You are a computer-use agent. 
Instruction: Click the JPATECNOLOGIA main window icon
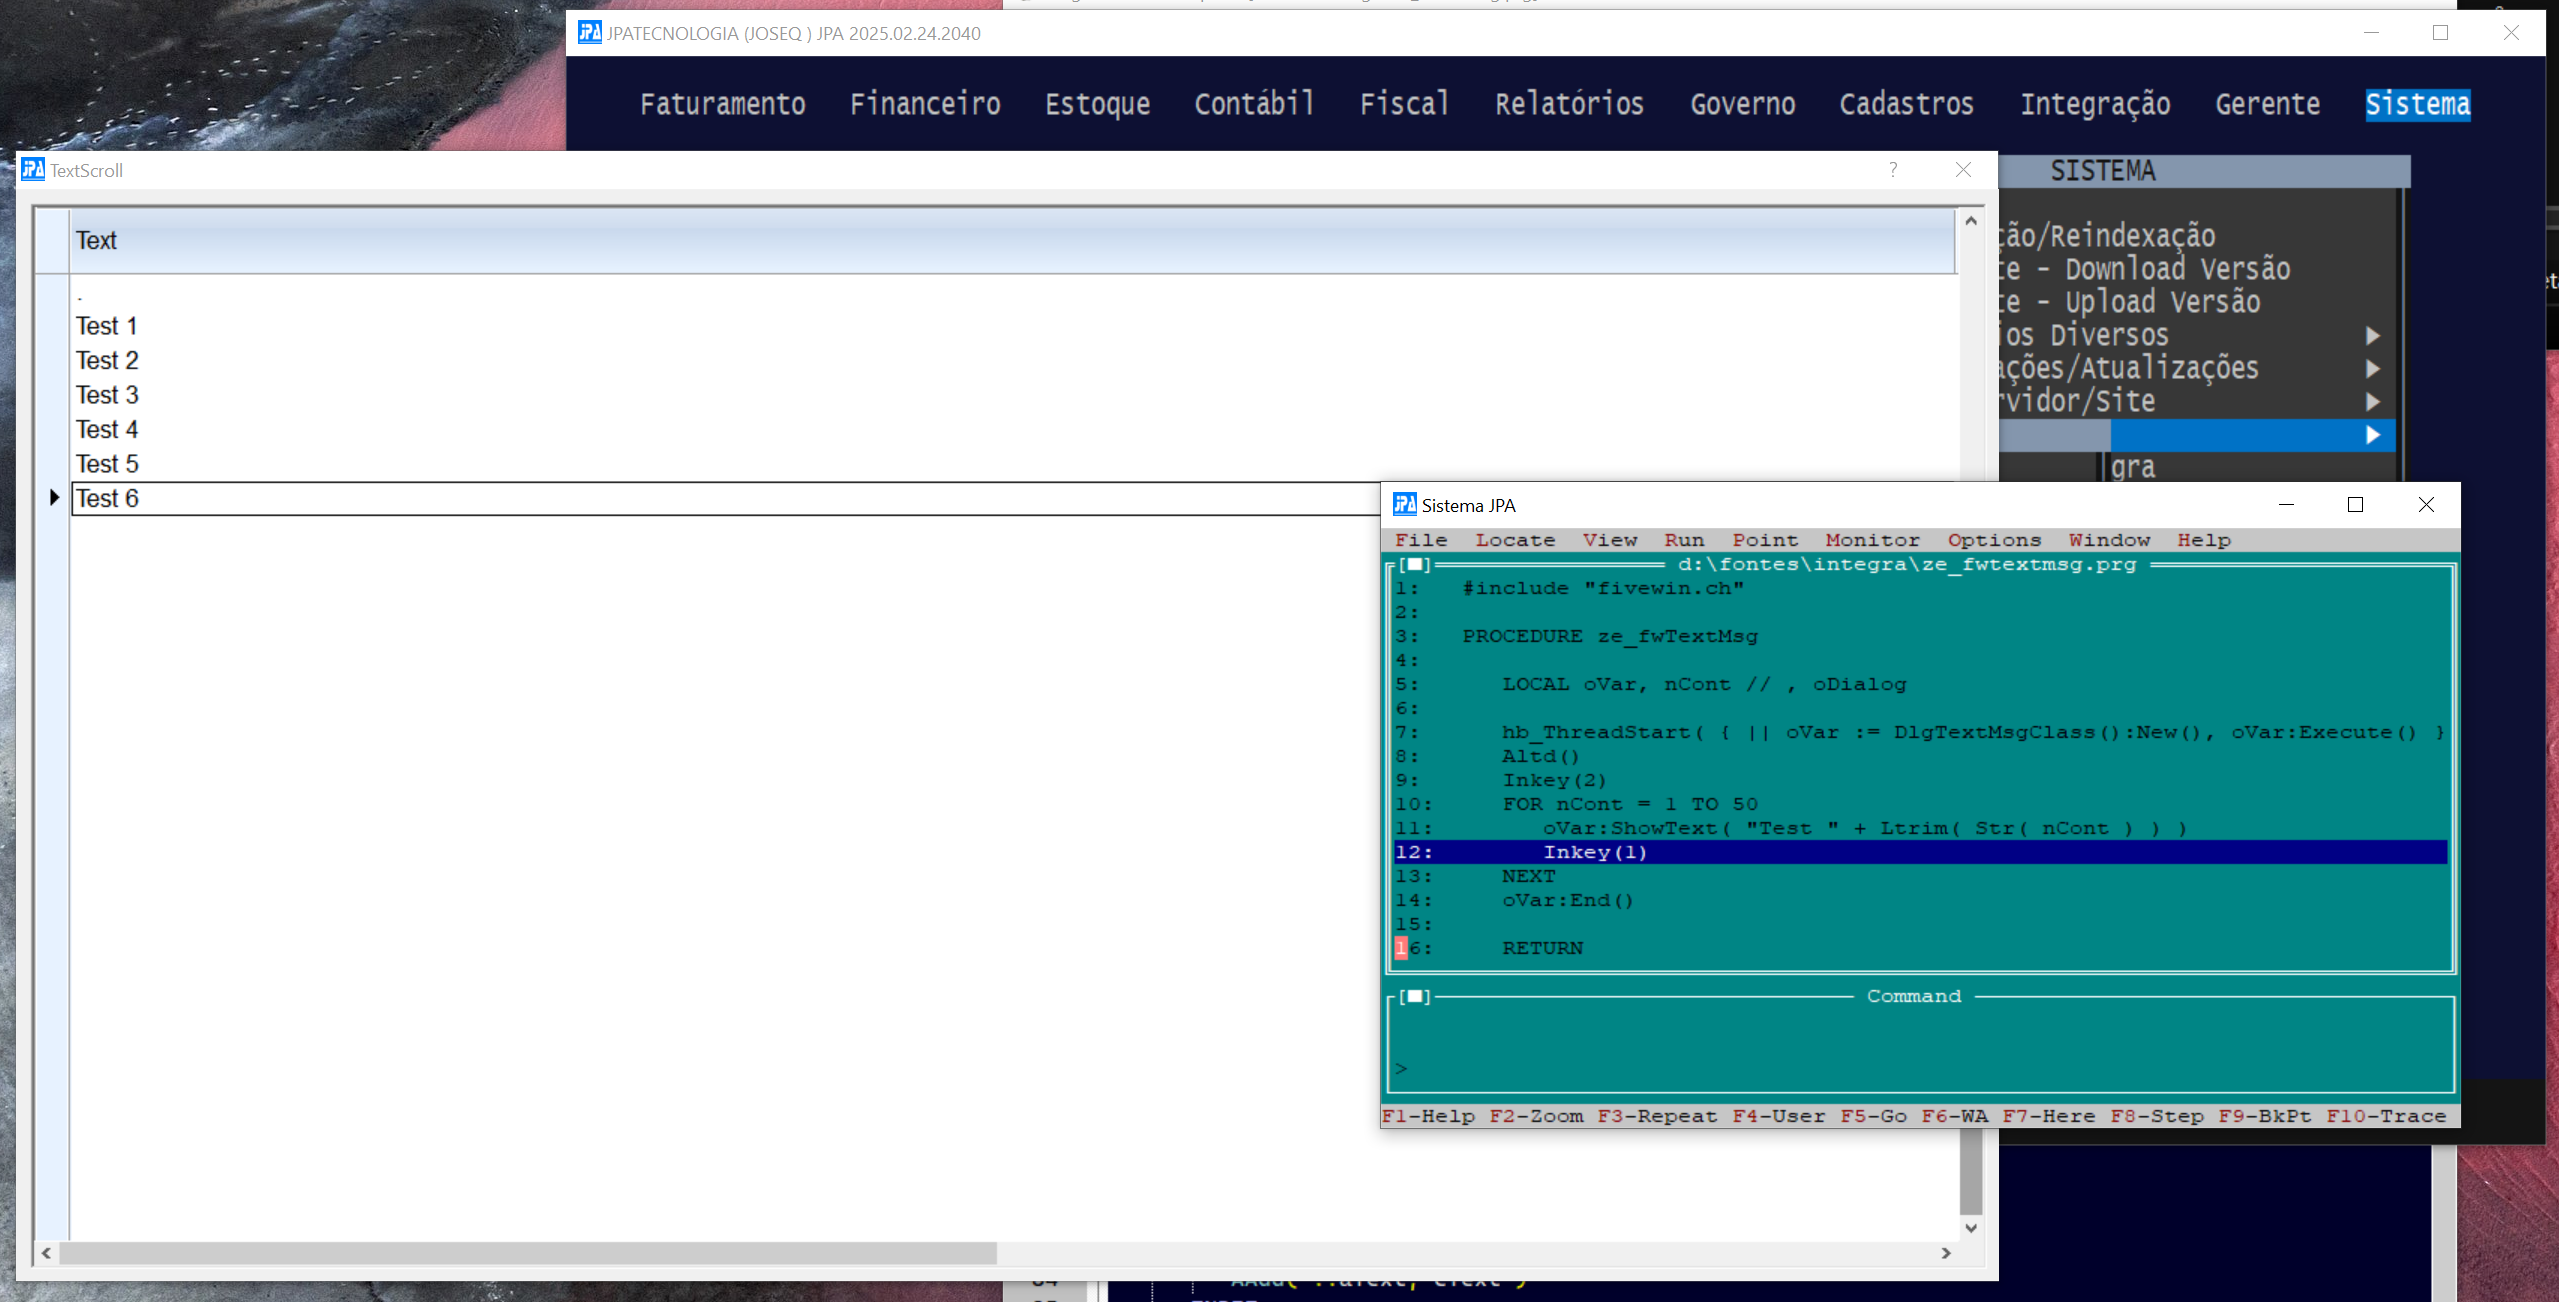589,33
